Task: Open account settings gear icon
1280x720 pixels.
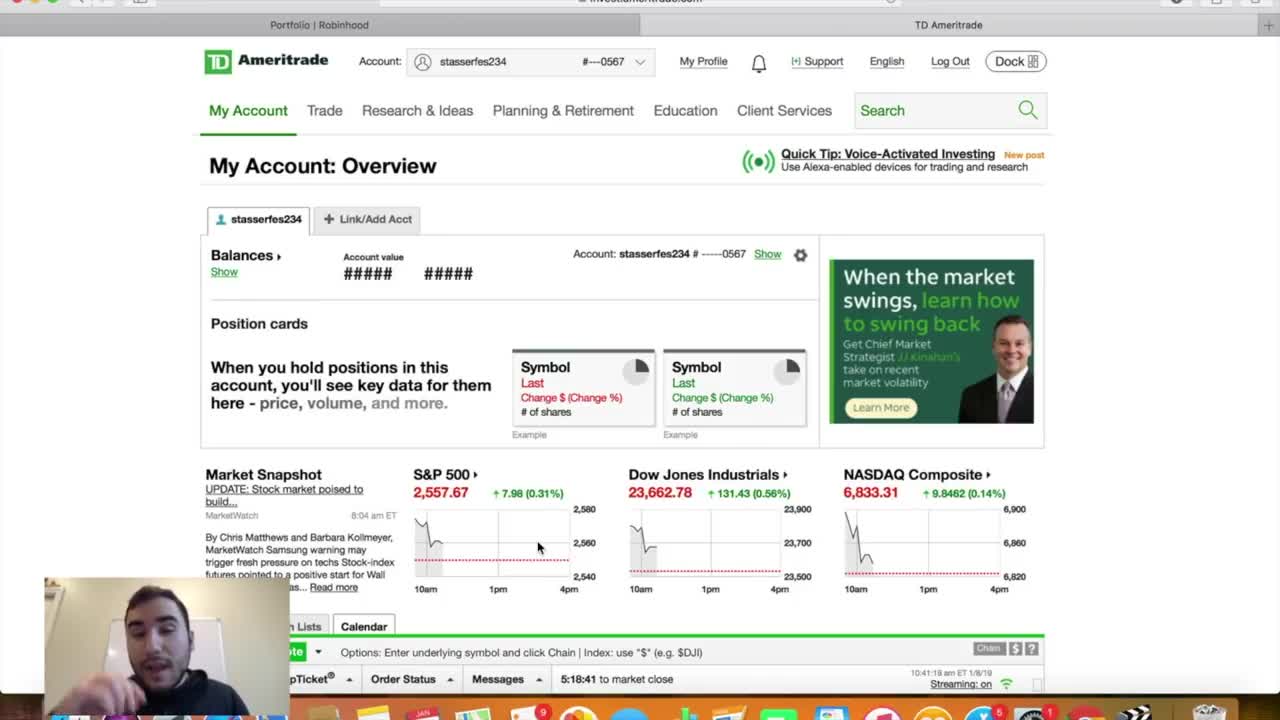Action: tap(800, 255)
